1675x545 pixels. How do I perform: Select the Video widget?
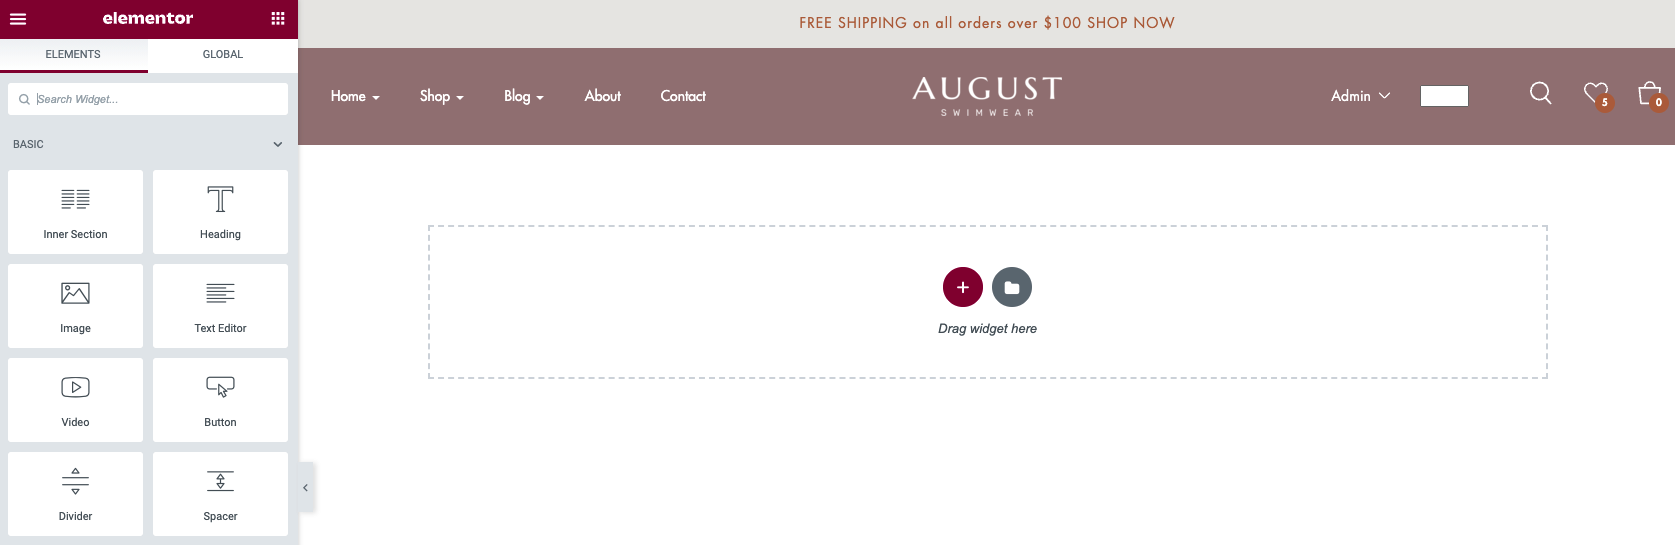[x=76, y=400]
